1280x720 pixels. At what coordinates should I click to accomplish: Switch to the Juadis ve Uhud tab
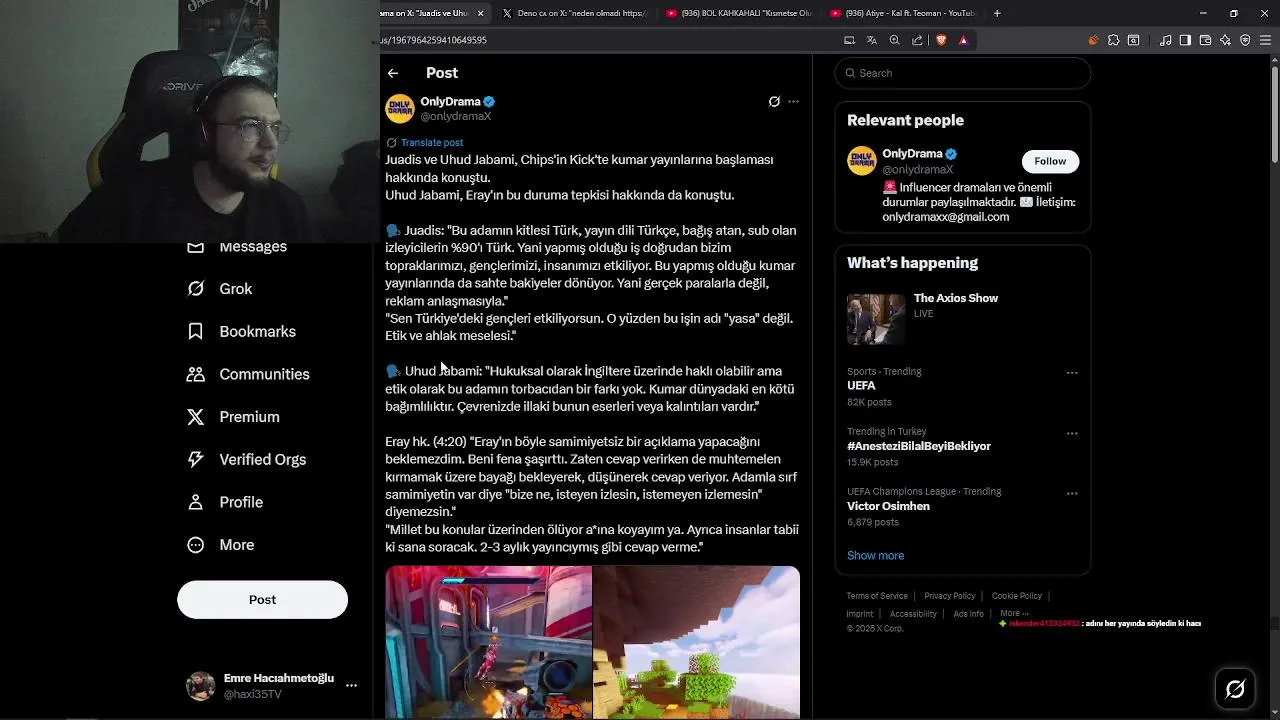[x=425, y=13]
